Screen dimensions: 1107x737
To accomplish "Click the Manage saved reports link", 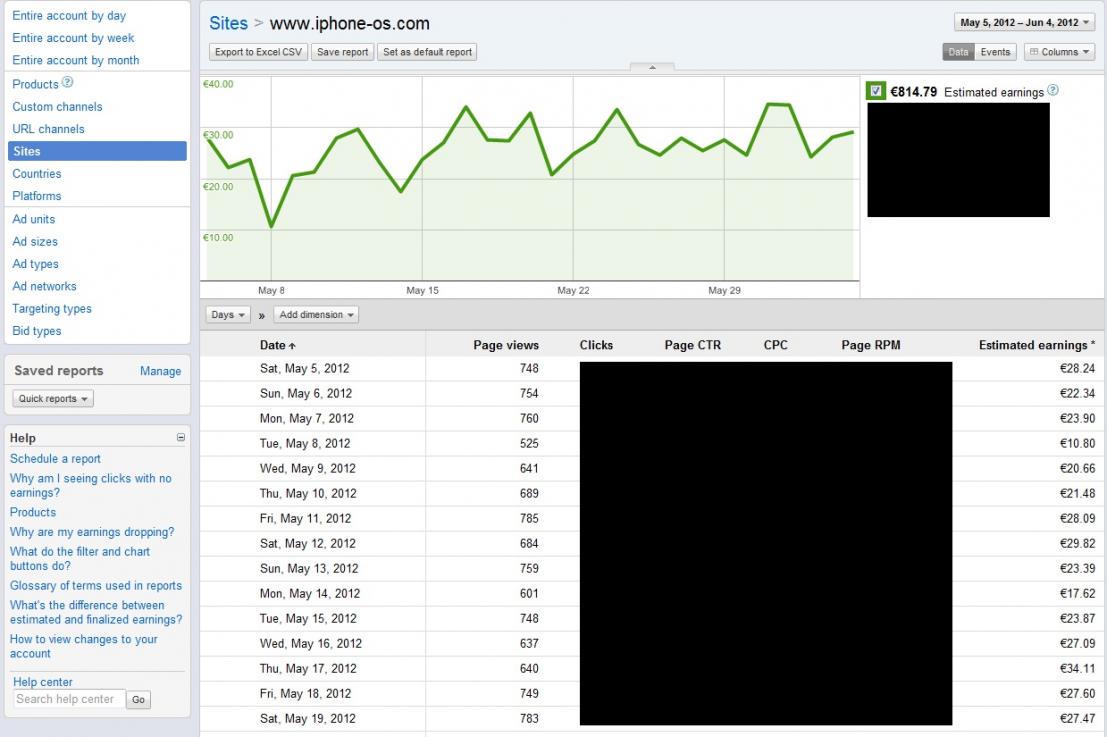I will pos(160,371).
